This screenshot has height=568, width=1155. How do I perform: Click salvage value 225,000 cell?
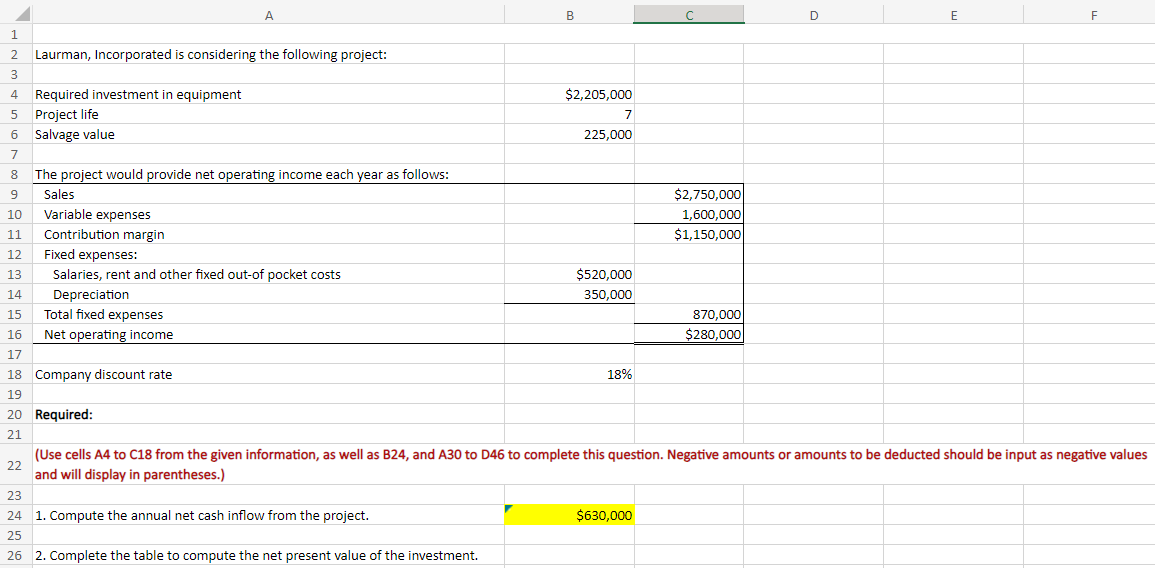(569, 135)
